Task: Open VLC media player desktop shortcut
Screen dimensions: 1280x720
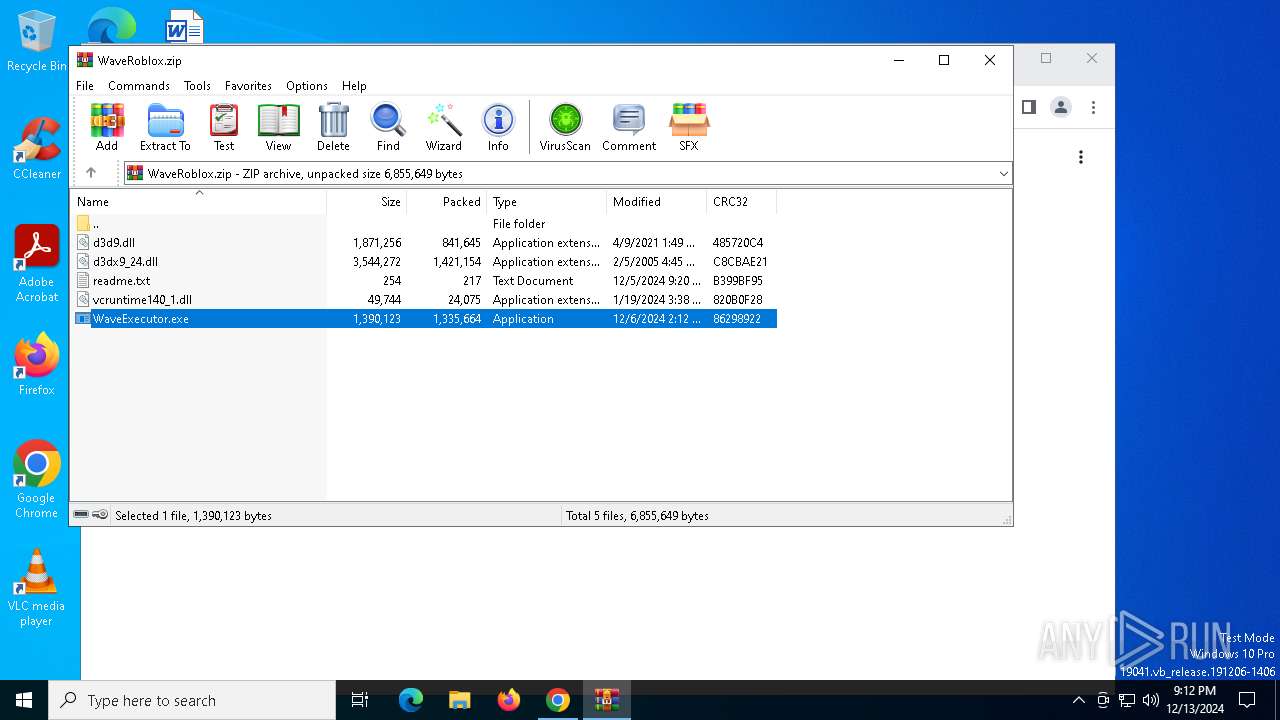Action: pos(37,588)
